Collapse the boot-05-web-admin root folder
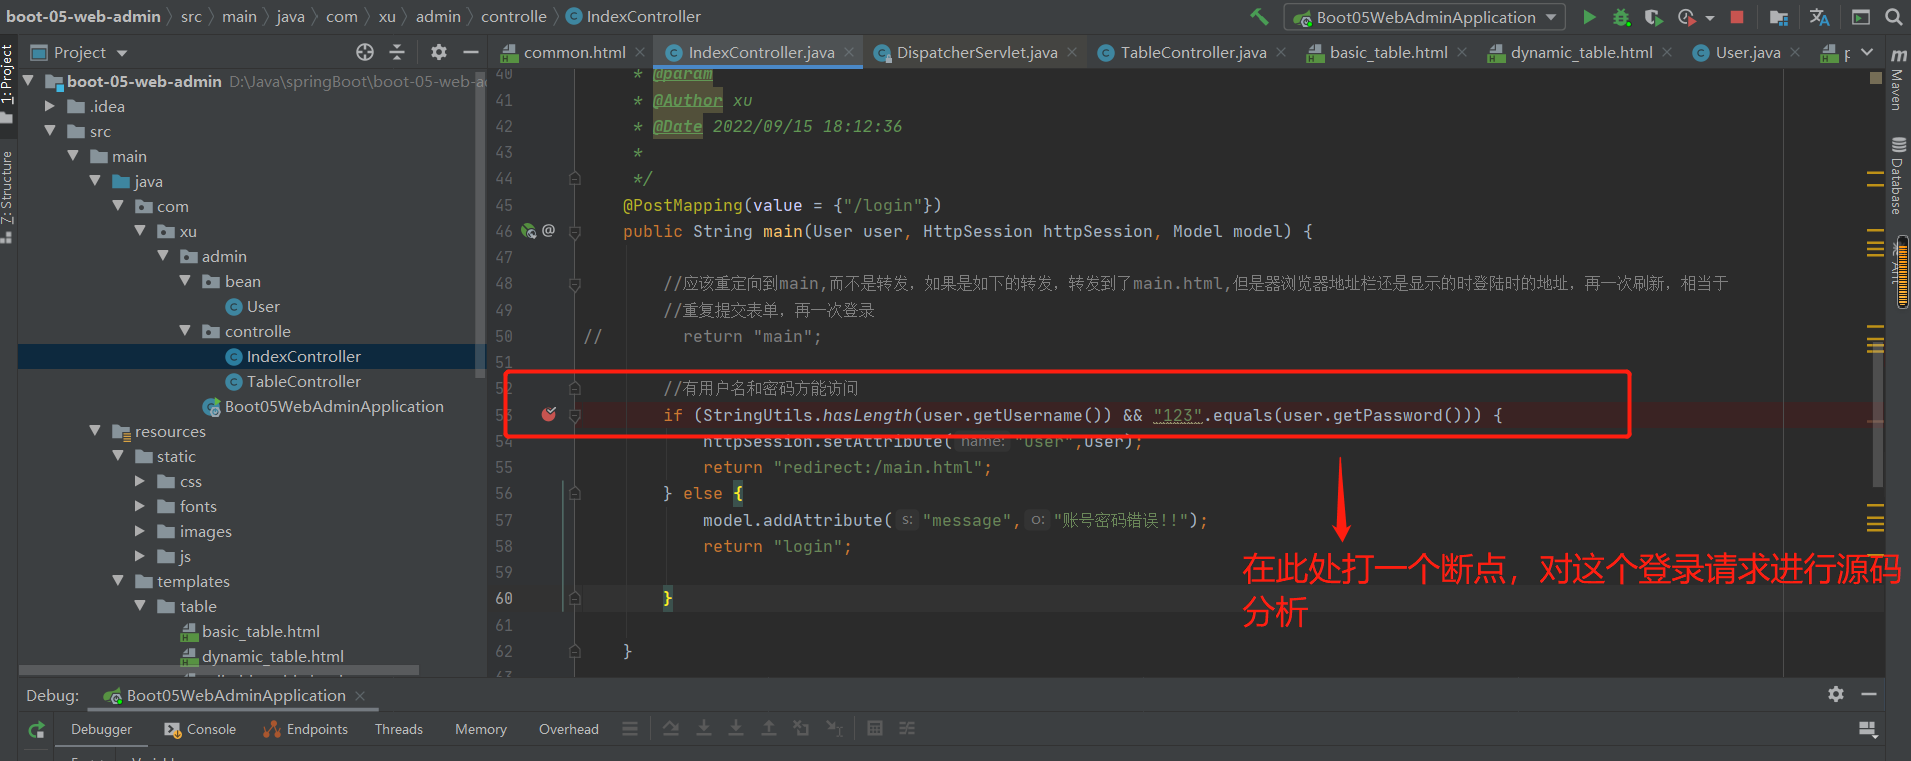Image resolution: width=1911 pixels, height=761 pixels. coord(28,81)
